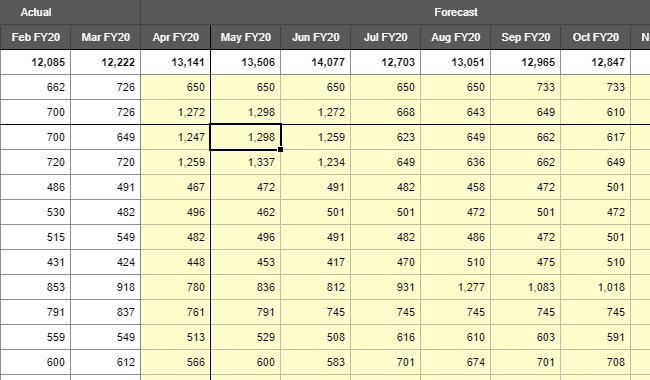The image size is (650, 380).
Task: Click the Aug FY20 column header
Action: (x=456, y=37)
